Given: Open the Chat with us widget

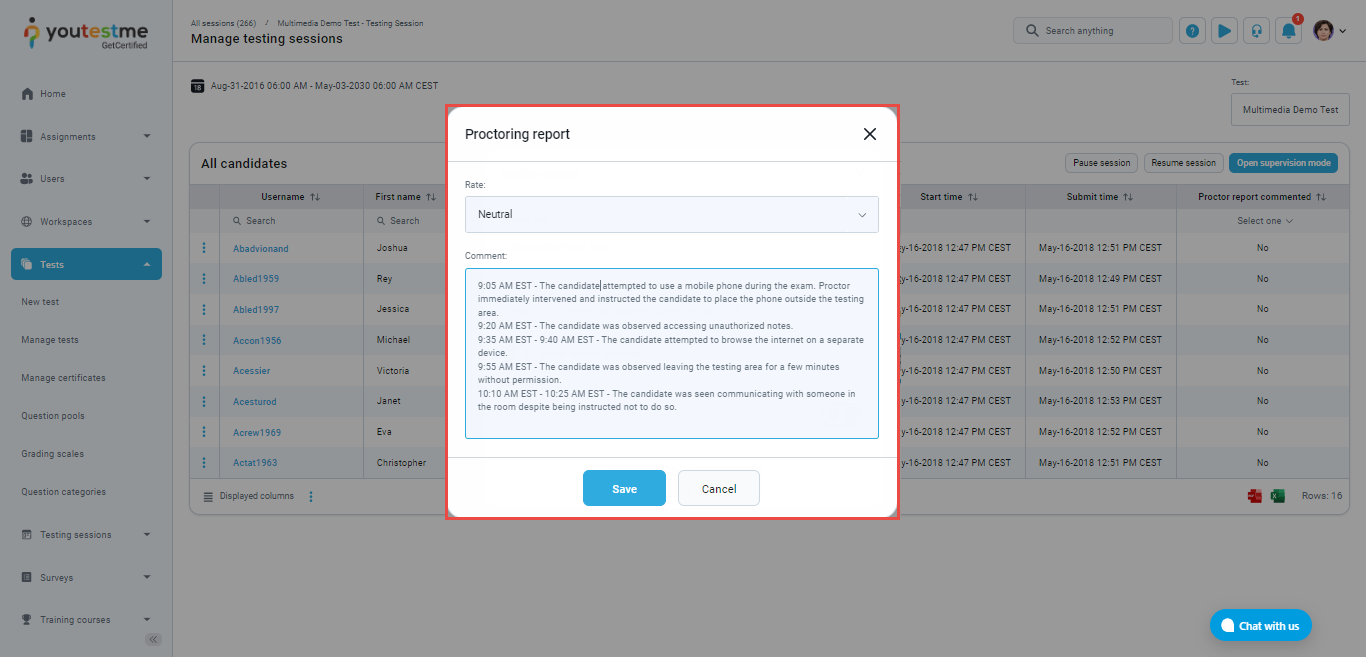Looking at the screenshot, I should [x=1260, y=626].
